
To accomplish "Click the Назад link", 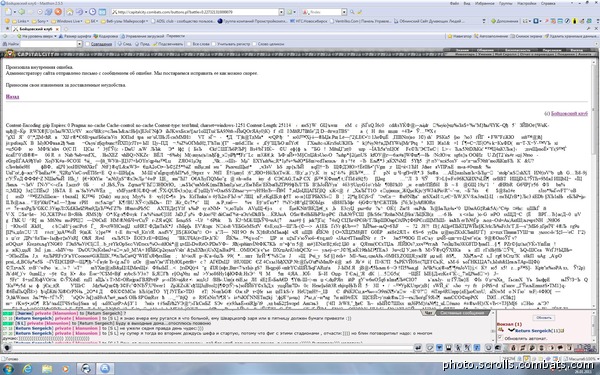I will click(x=12, y=97).
